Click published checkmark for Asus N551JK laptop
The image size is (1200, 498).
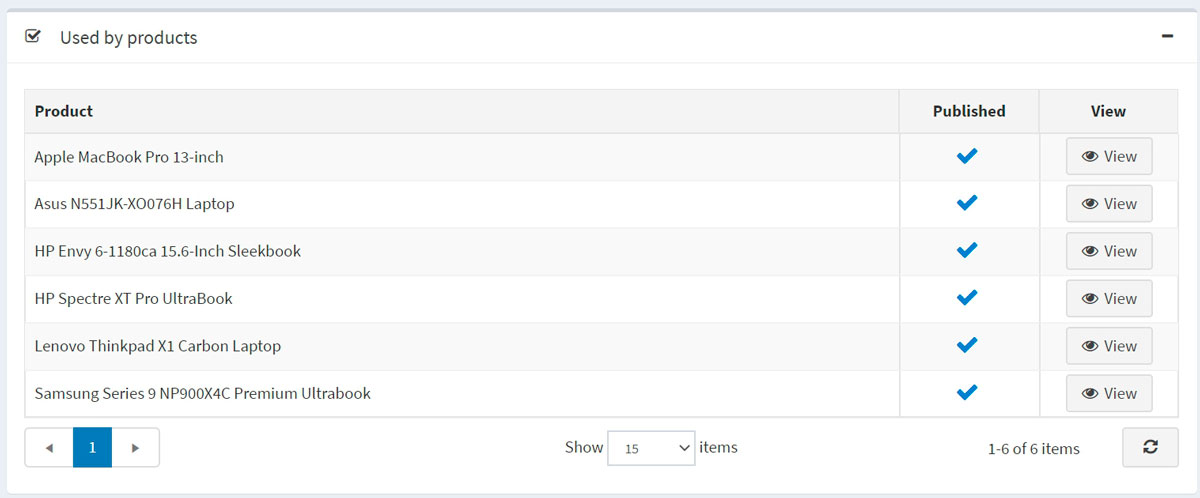pyautogui.click(x=967, y=203)
